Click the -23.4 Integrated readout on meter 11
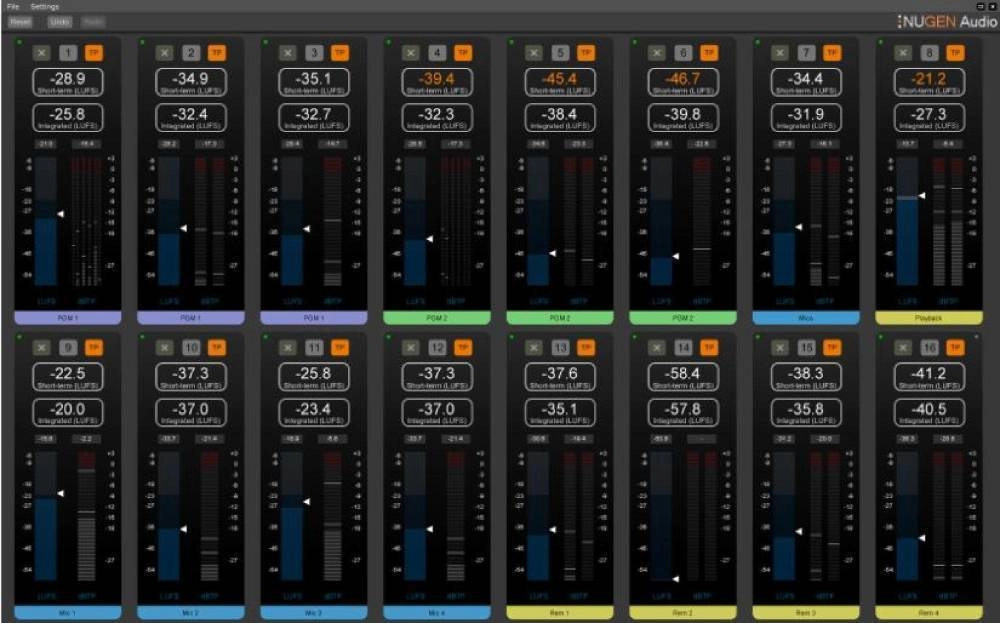The image size is (1000, 623). pos(314,412)
